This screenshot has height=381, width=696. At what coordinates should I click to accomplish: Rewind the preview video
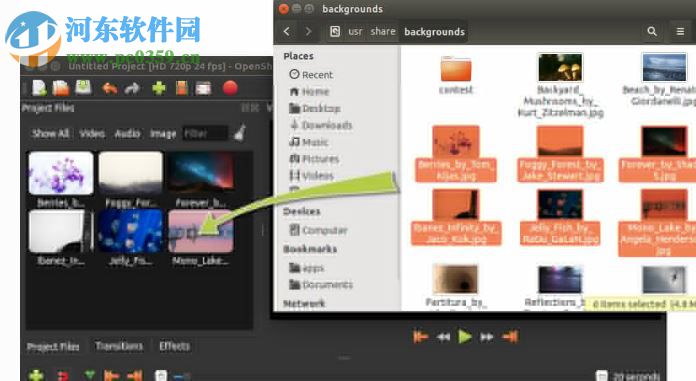(443, 337)
